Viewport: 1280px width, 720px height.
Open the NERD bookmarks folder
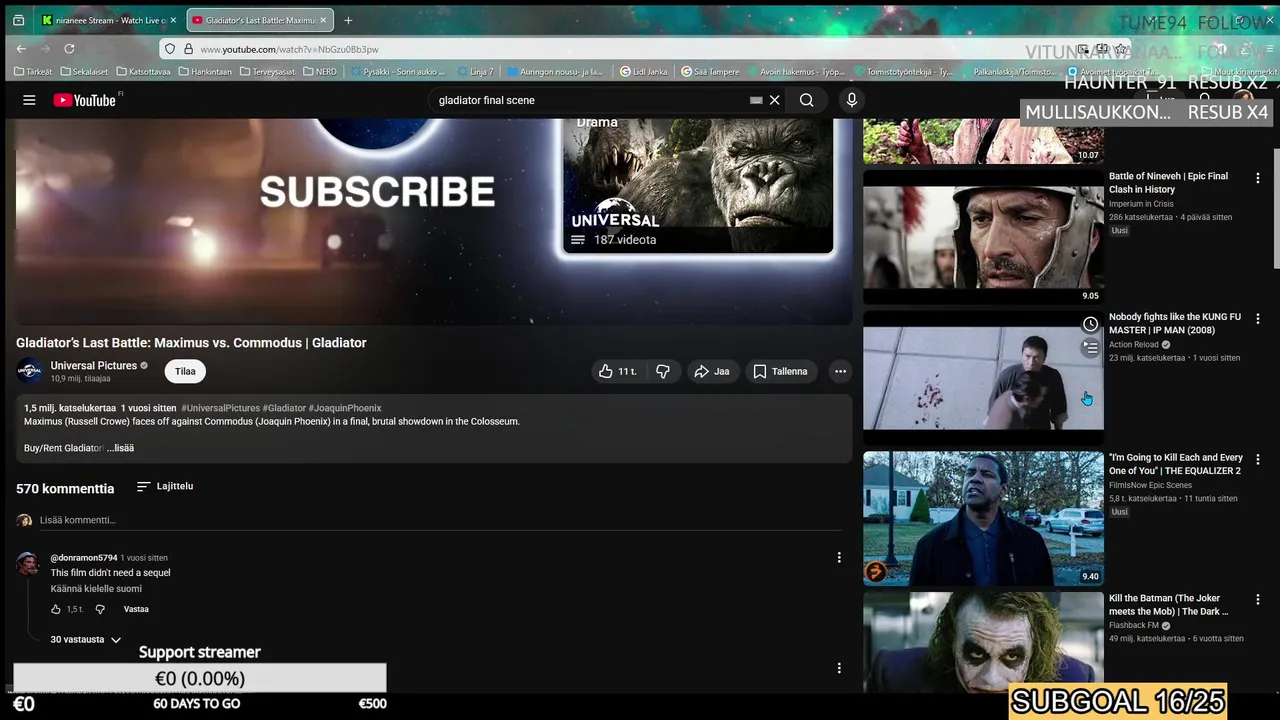(320, 72)
